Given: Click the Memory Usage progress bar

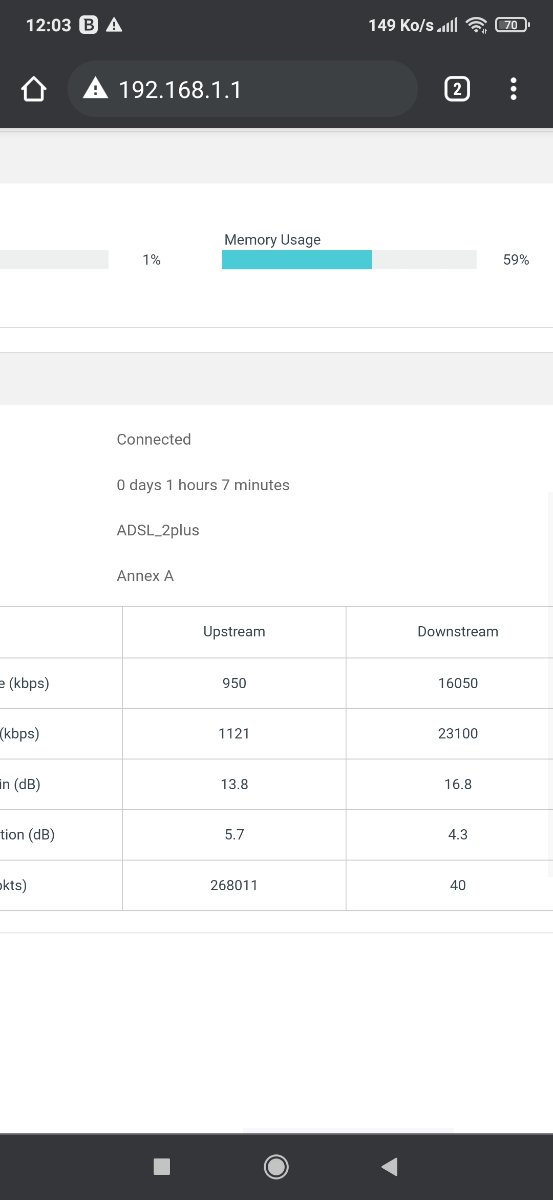Looking at the screenshot, I should [349, 260].
